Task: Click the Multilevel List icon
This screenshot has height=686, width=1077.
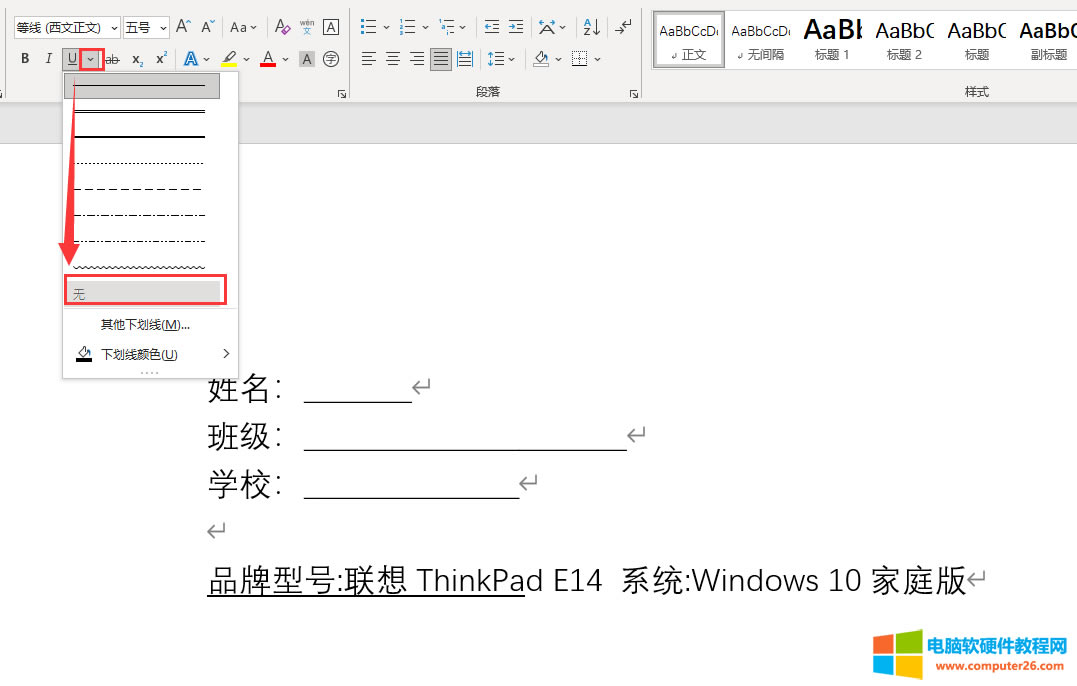Action: pos(447,27)
